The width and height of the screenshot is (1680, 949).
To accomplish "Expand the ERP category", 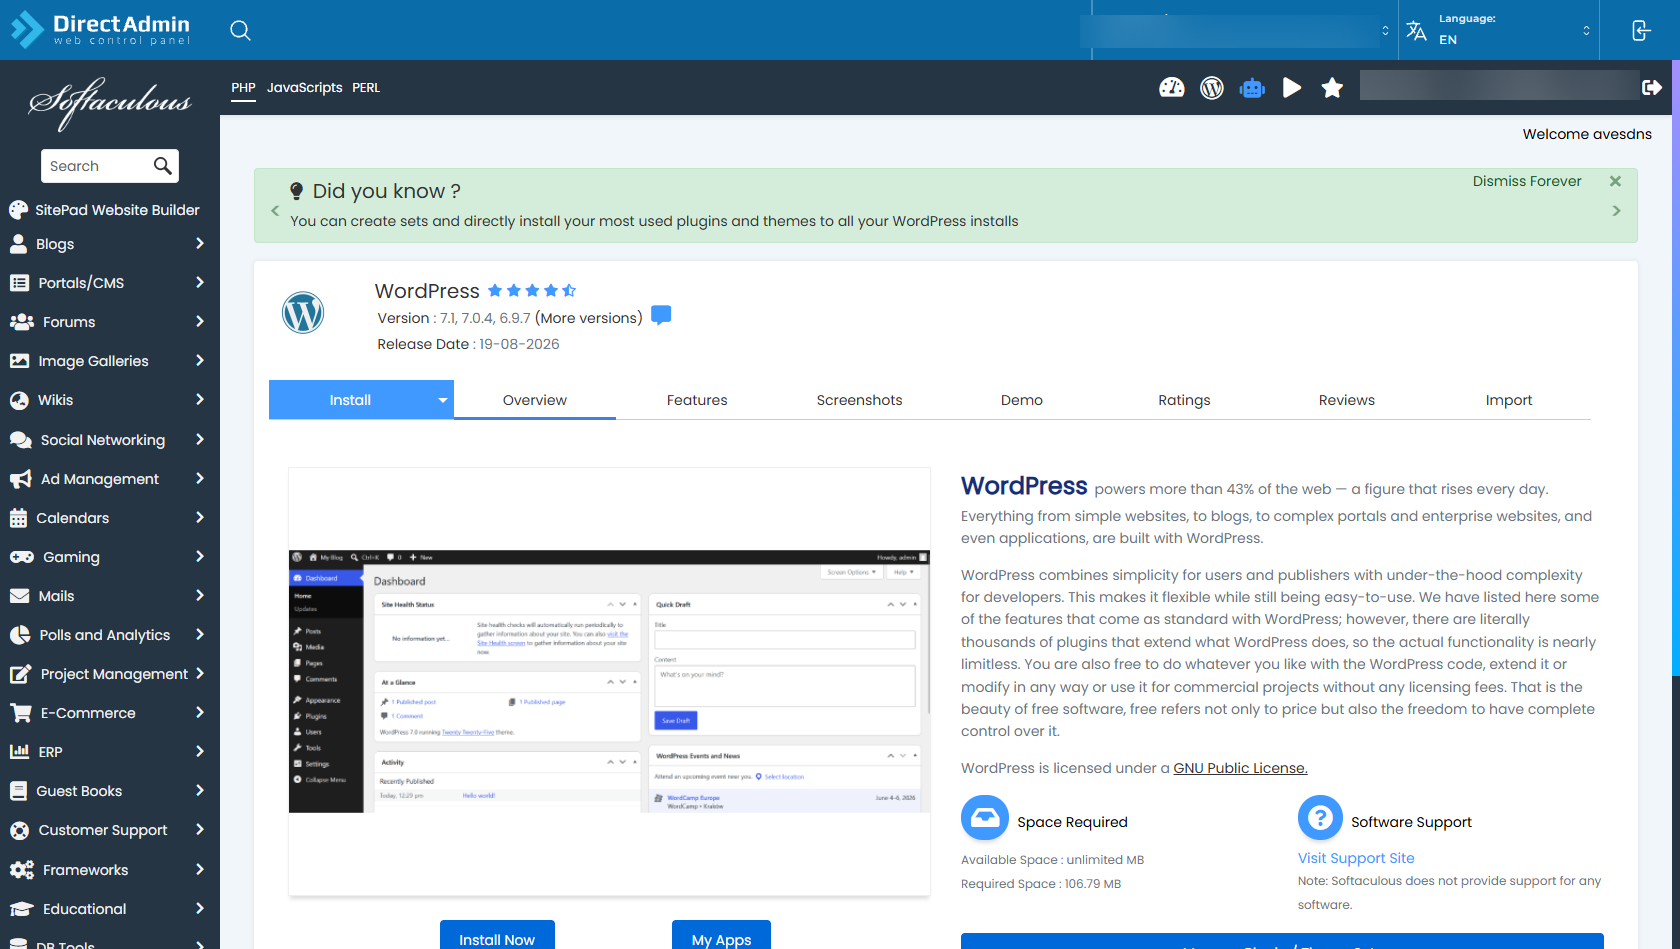I will [200, 752].
